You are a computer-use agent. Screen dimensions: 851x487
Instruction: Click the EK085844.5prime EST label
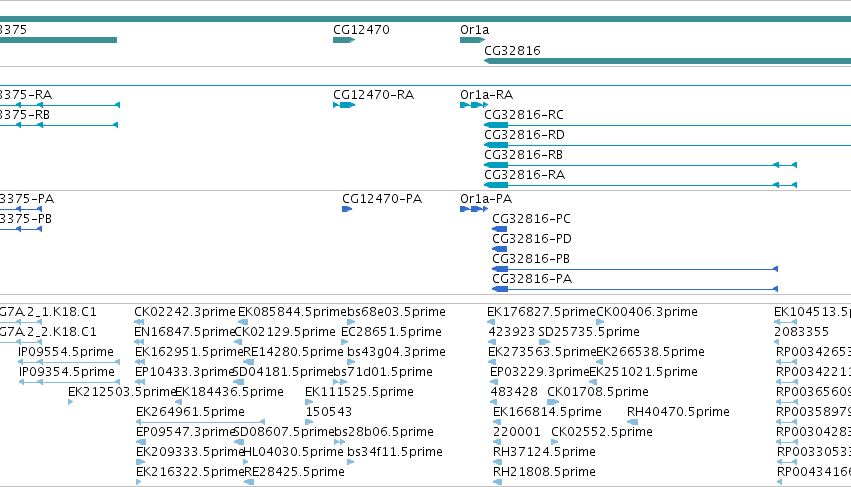pyautogui.click(x=292, y=312)
